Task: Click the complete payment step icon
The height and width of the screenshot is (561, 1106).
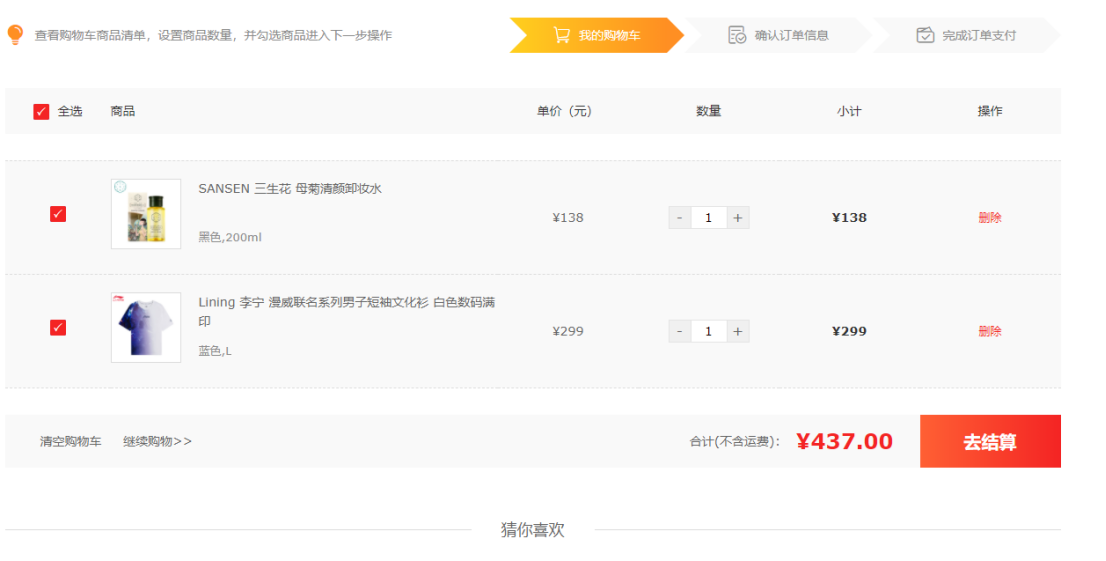Action: coord(925,35)
